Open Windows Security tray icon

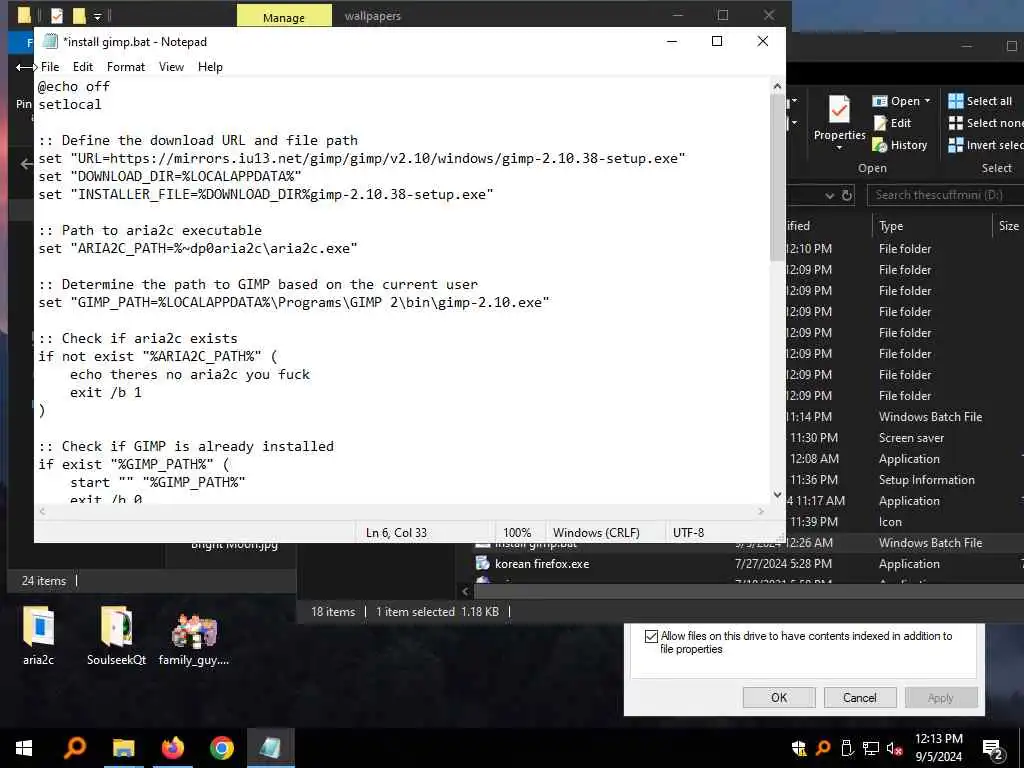[x=799, y=748]
